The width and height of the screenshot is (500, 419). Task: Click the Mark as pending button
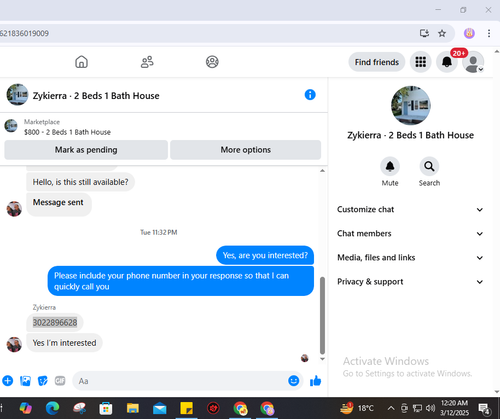tap(86, 150)
